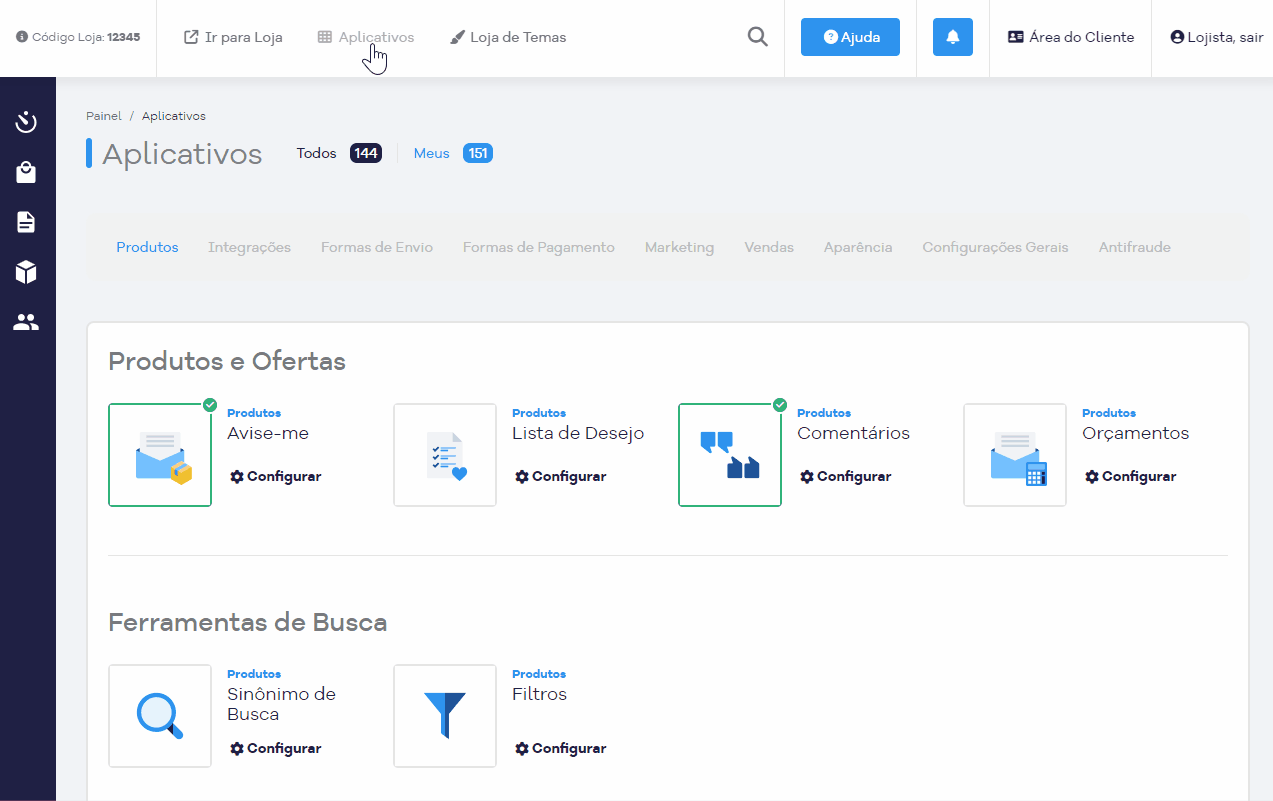Click the 144 count badge
The image size is (1273, 801).
click(366, 153)
